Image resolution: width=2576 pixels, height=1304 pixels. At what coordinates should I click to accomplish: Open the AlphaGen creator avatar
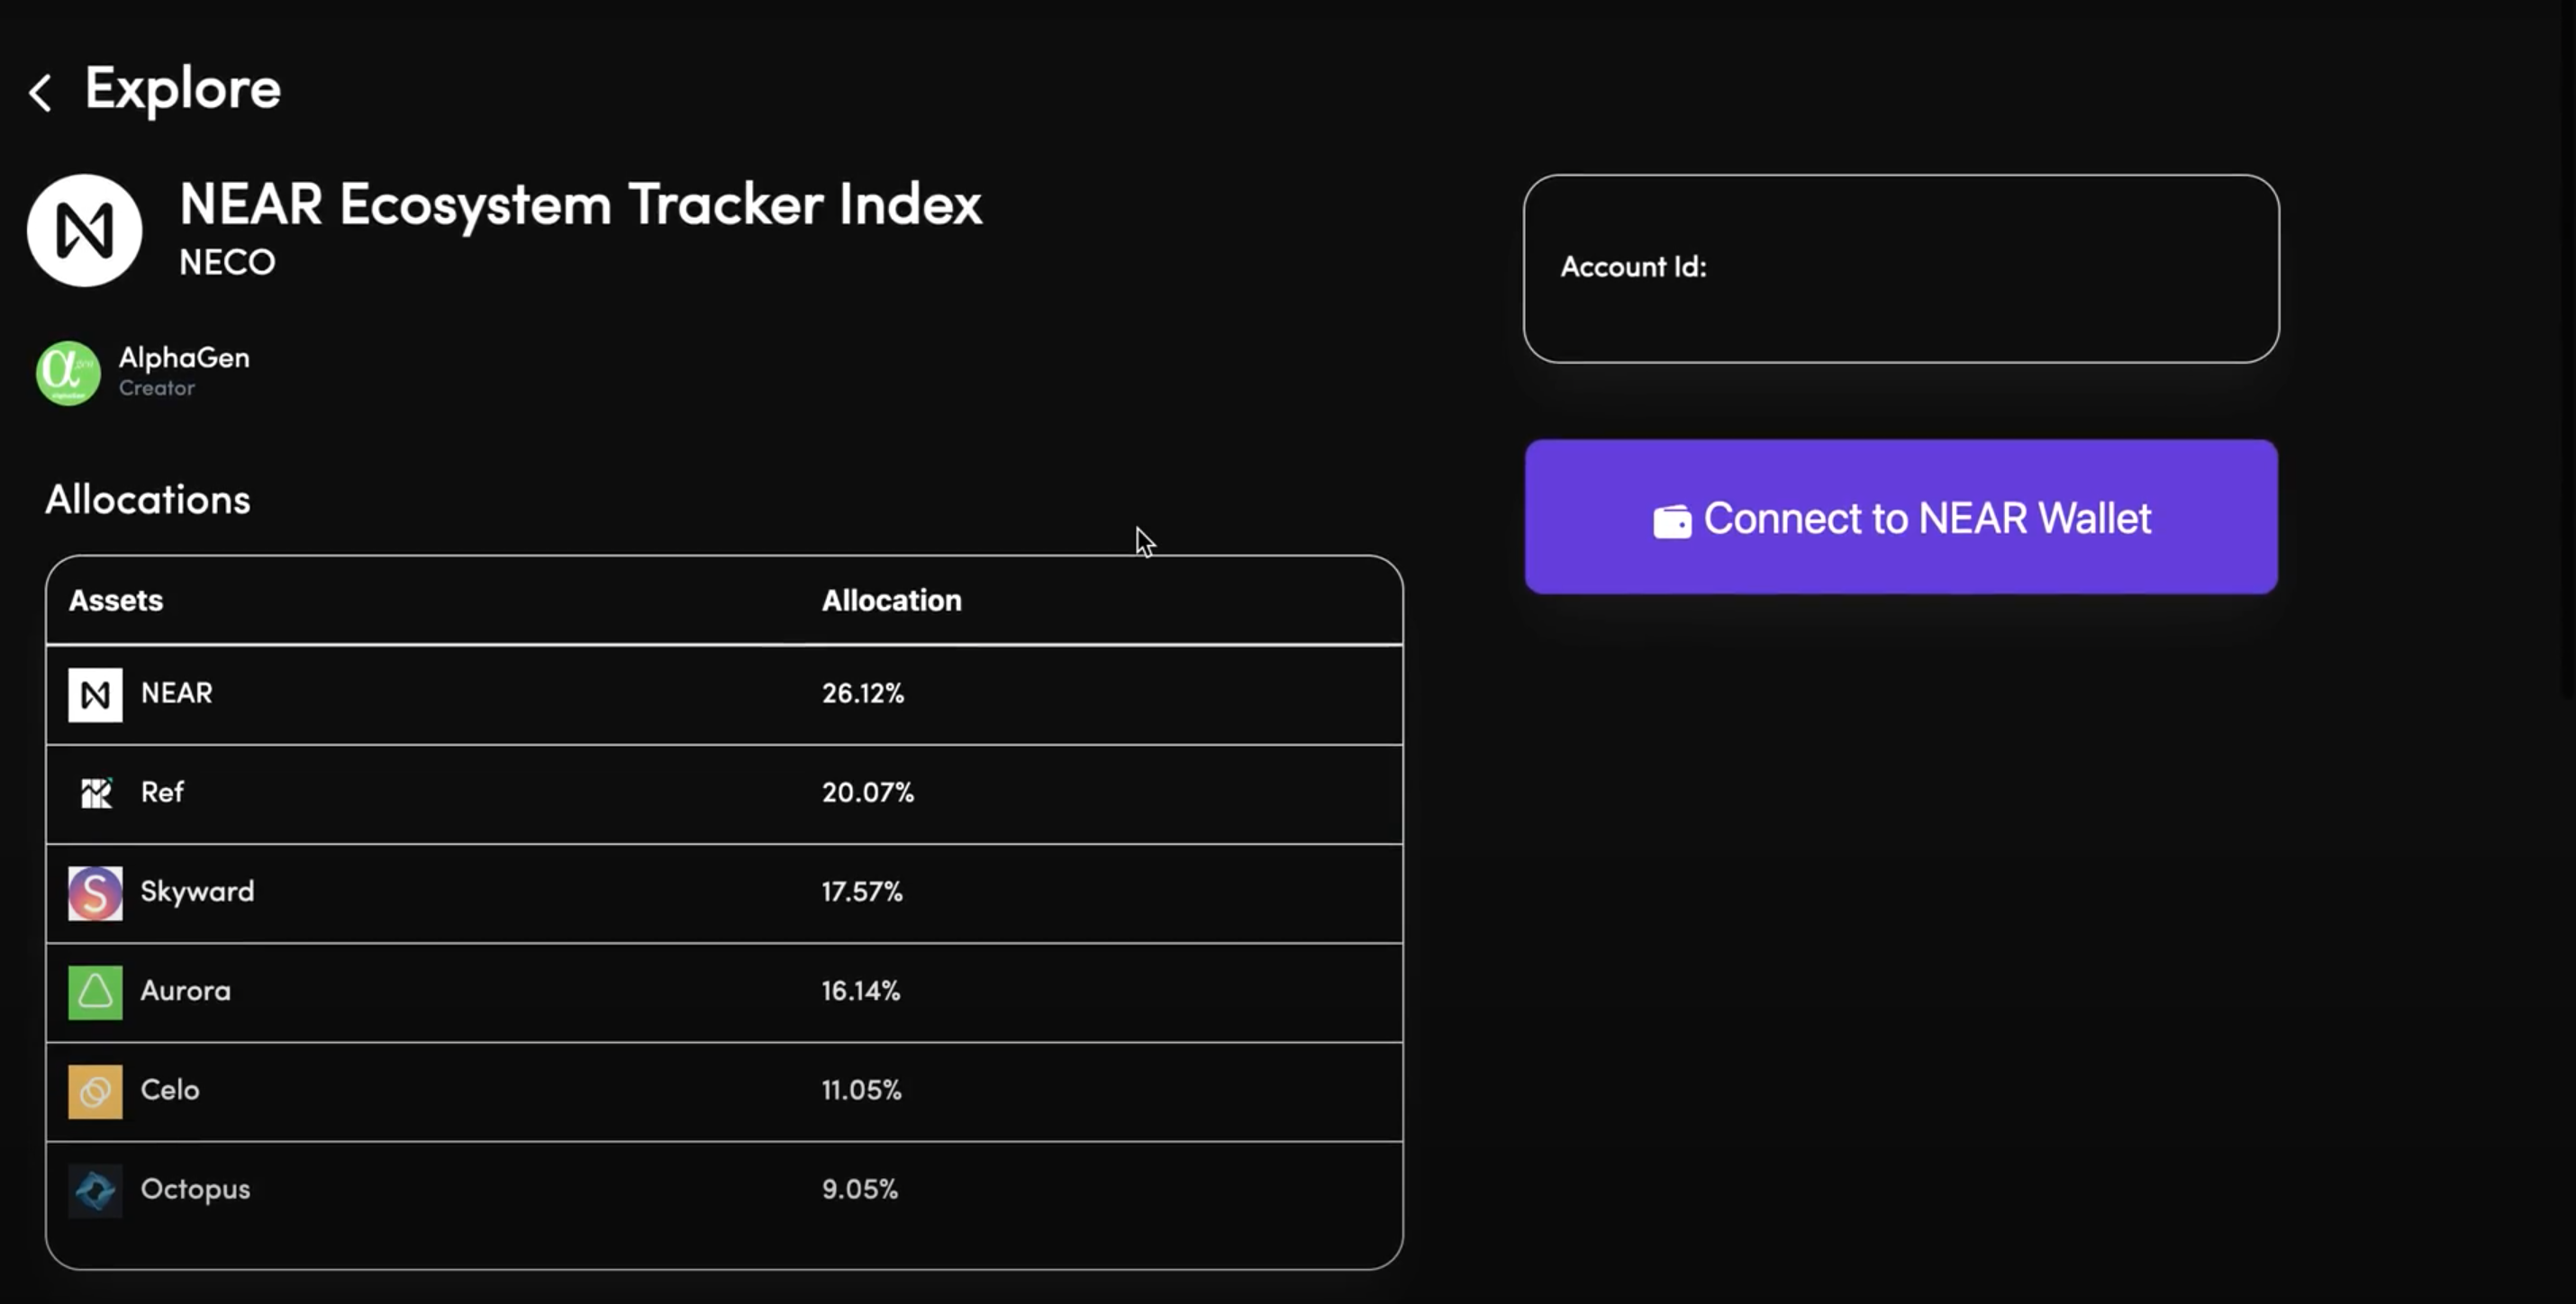[68, 373]
